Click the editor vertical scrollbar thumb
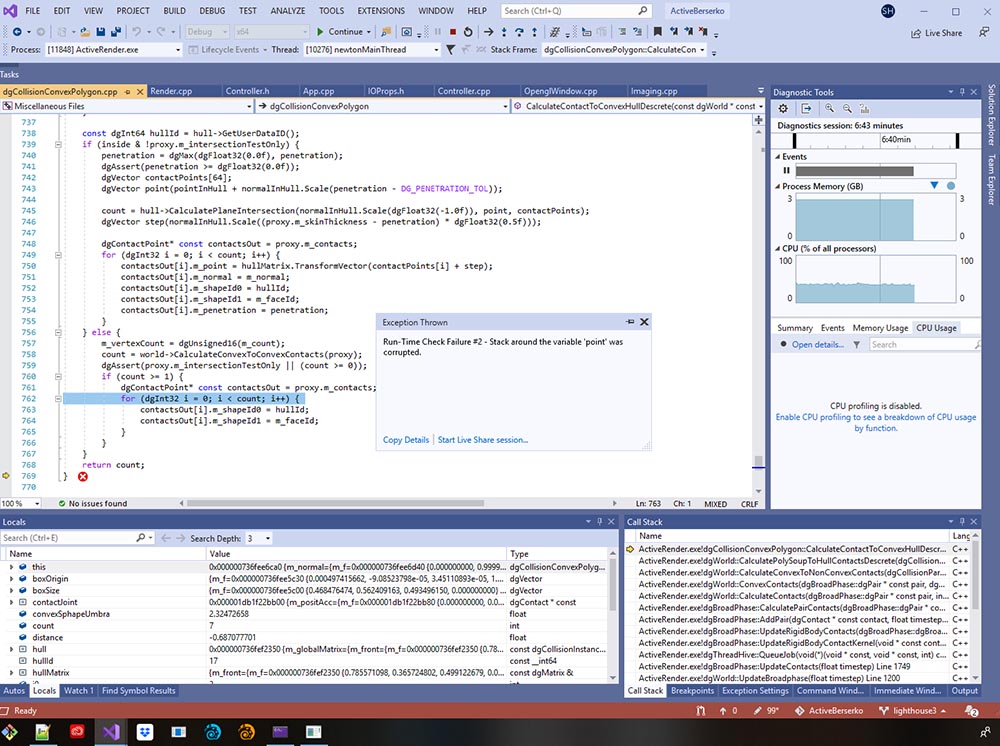 757,462
